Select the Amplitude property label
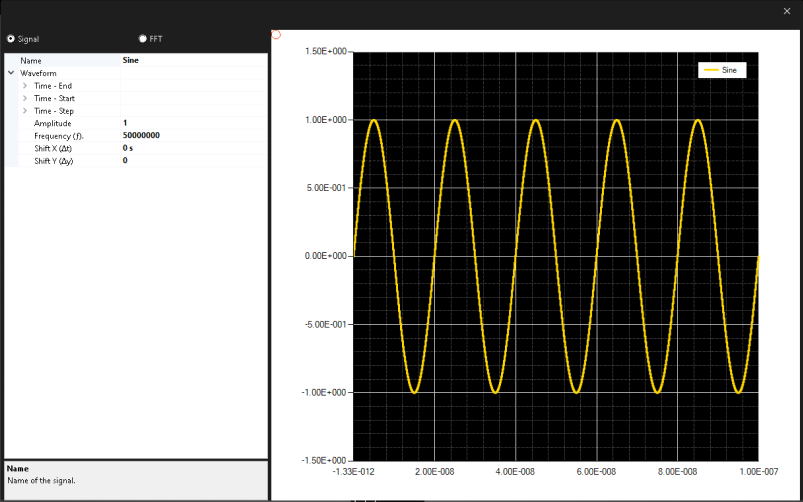 [52, 123]
